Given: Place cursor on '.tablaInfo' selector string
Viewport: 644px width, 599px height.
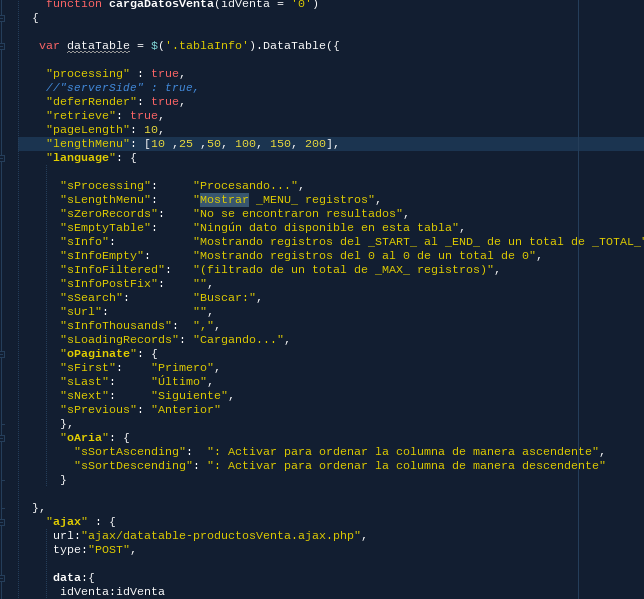Looking at the screenshot, I should 206,46.
